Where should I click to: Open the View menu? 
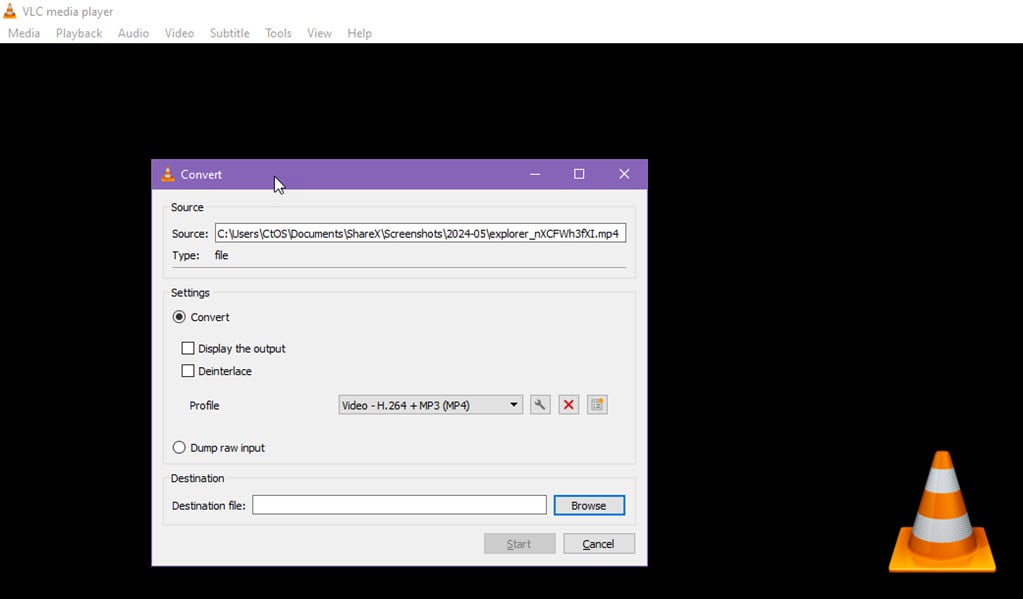point(320,33)
